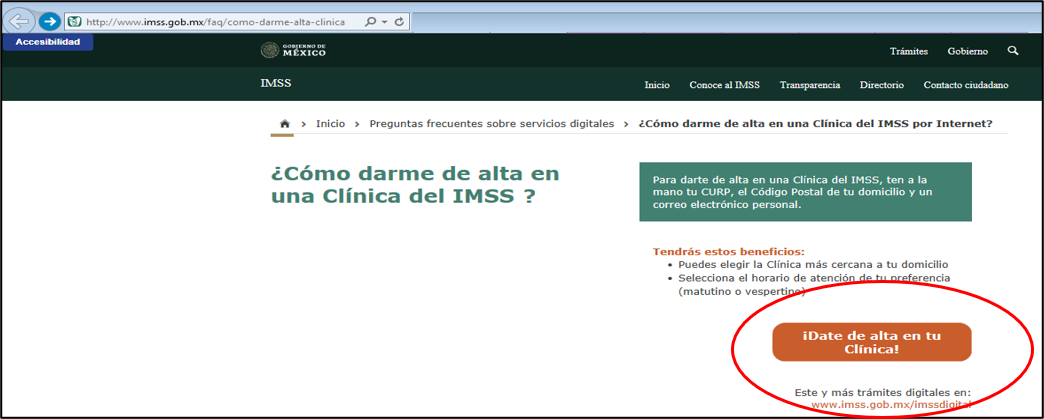This screenshot has height=419, width=1044.
Task: Click the address bar search magnifier icon
Action: point(371,22)
